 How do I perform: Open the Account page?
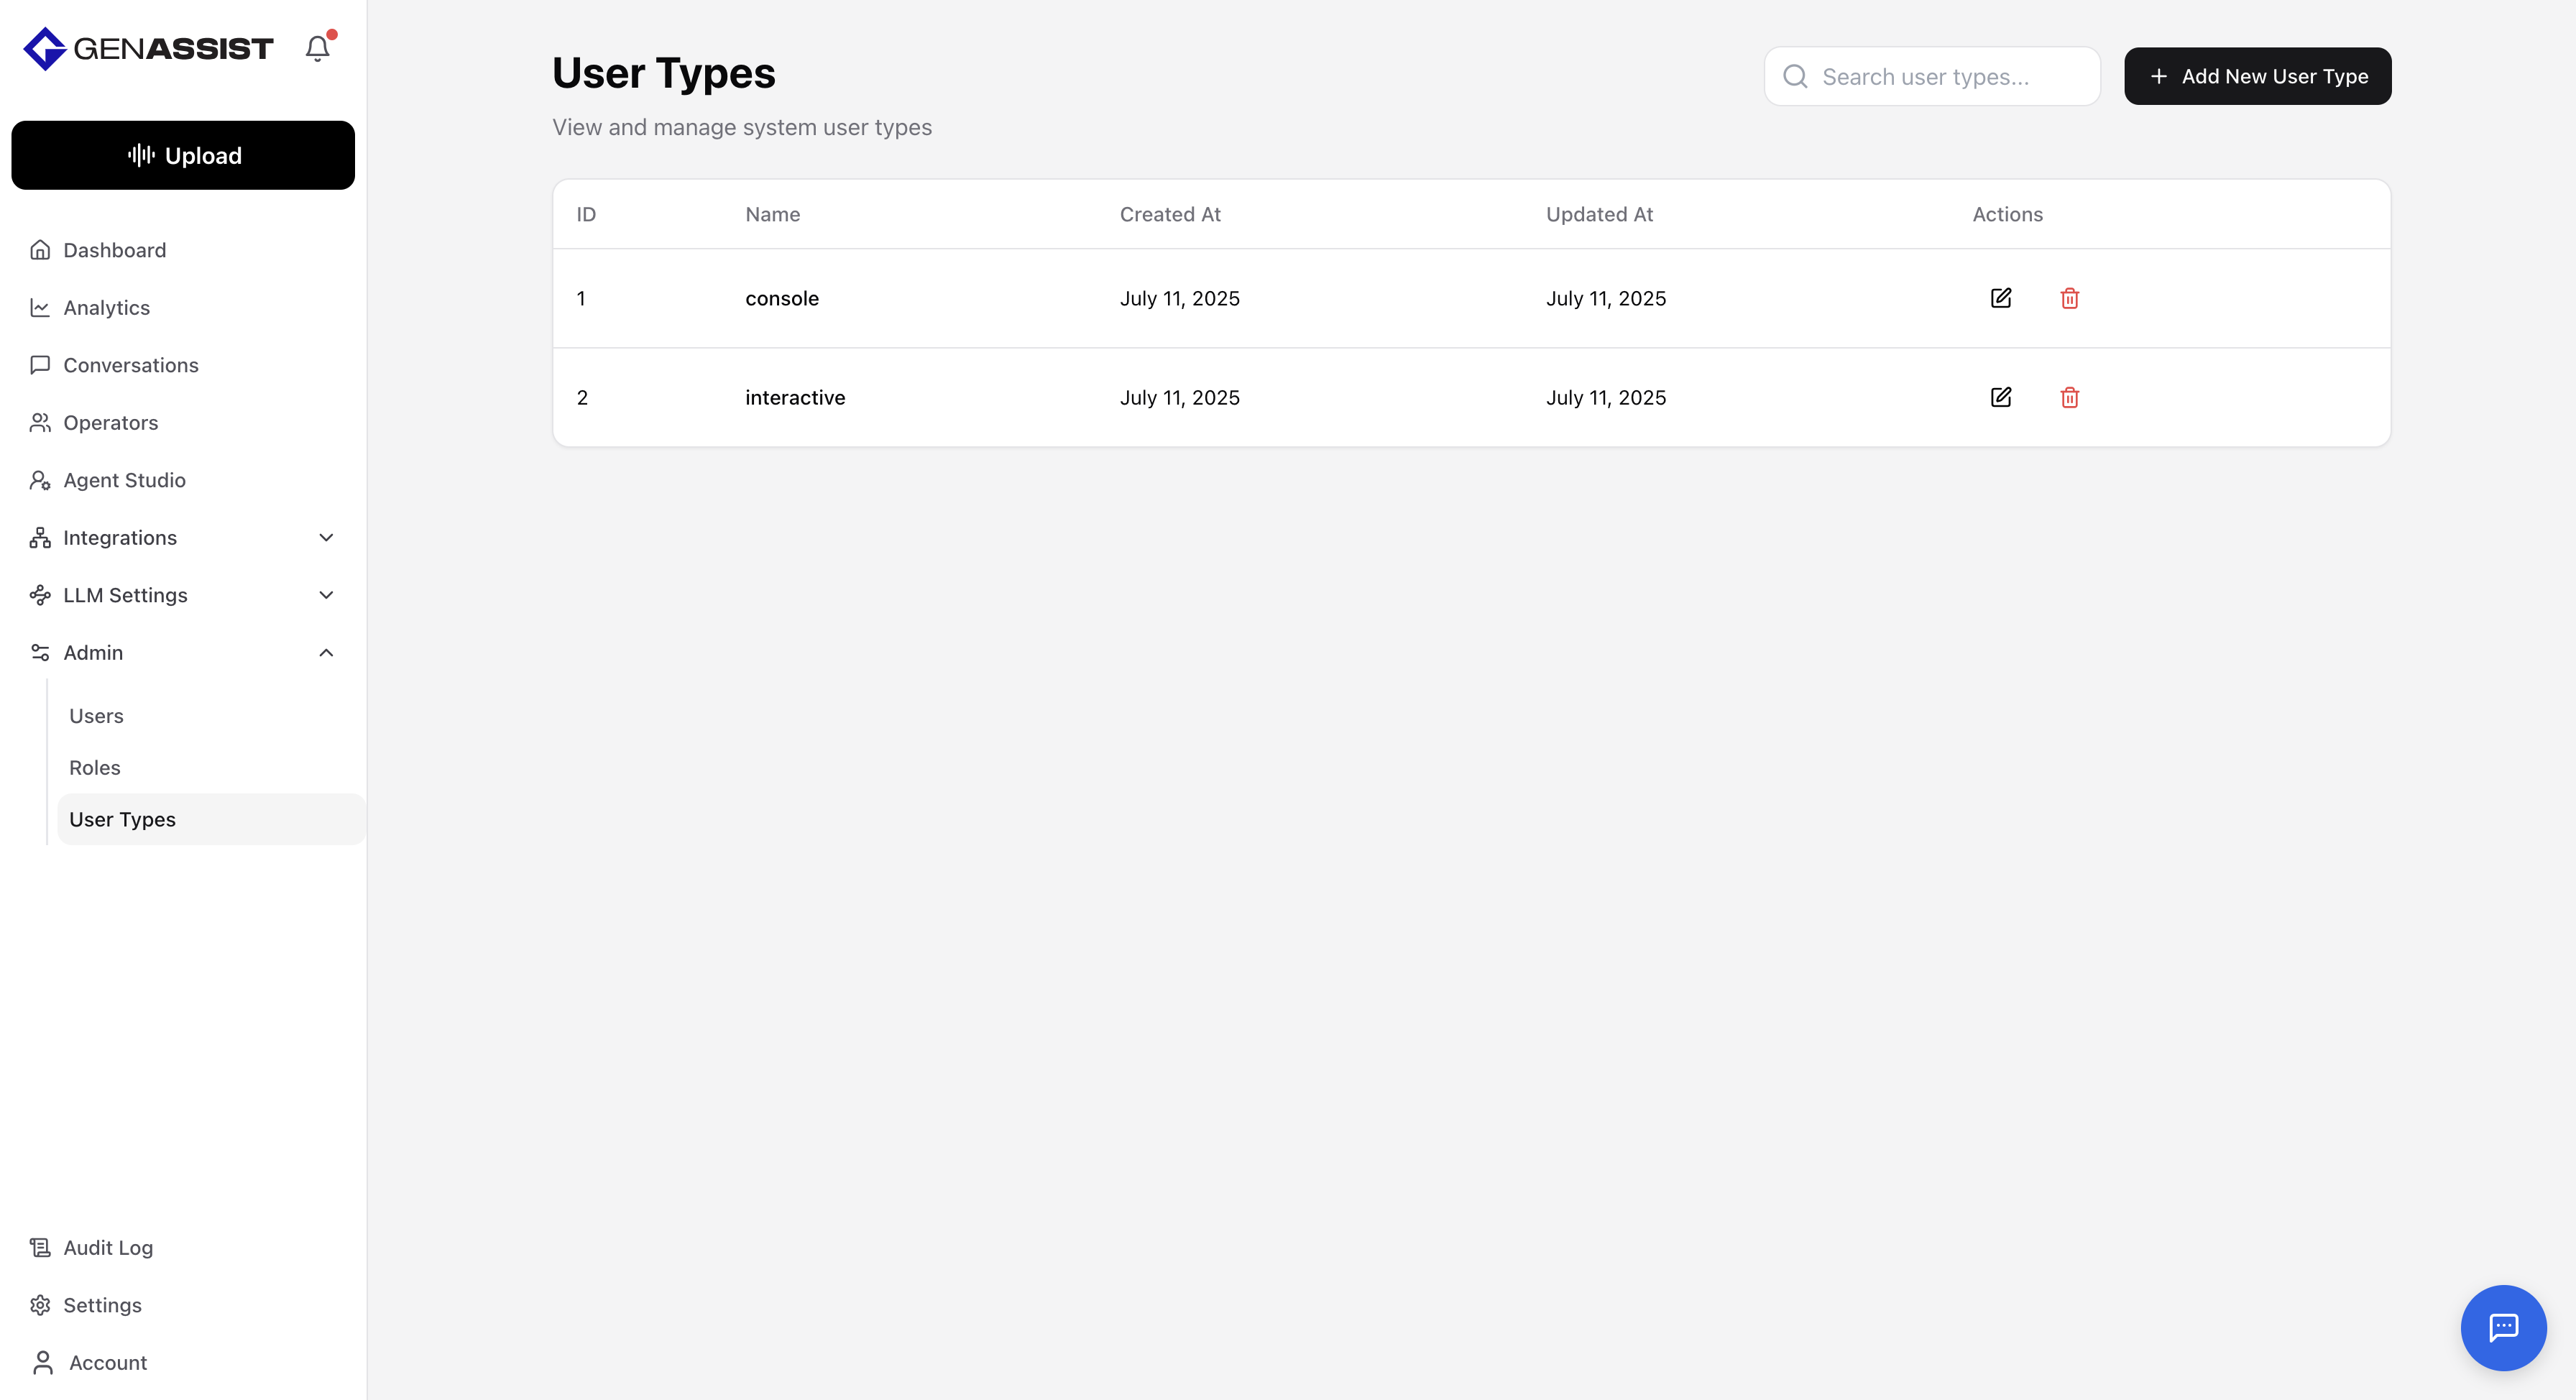tap(107, 1363)
